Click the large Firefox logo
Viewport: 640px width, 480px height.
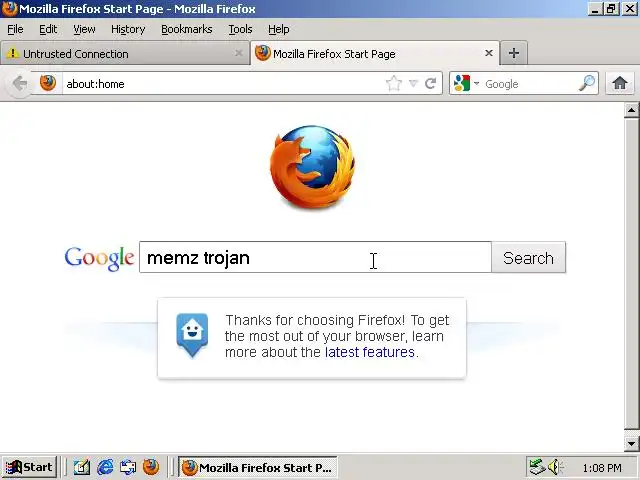click(x=312, y=167)
